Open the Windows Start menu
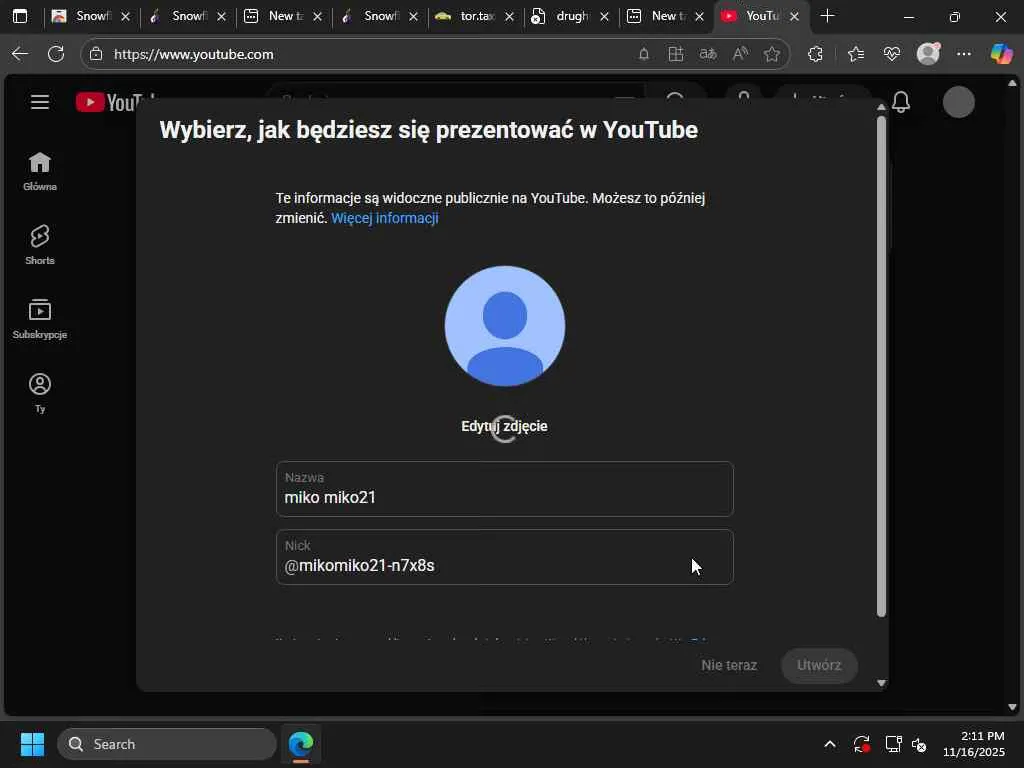The width and height of the screenshot is (1024, 768). (32, 744)
